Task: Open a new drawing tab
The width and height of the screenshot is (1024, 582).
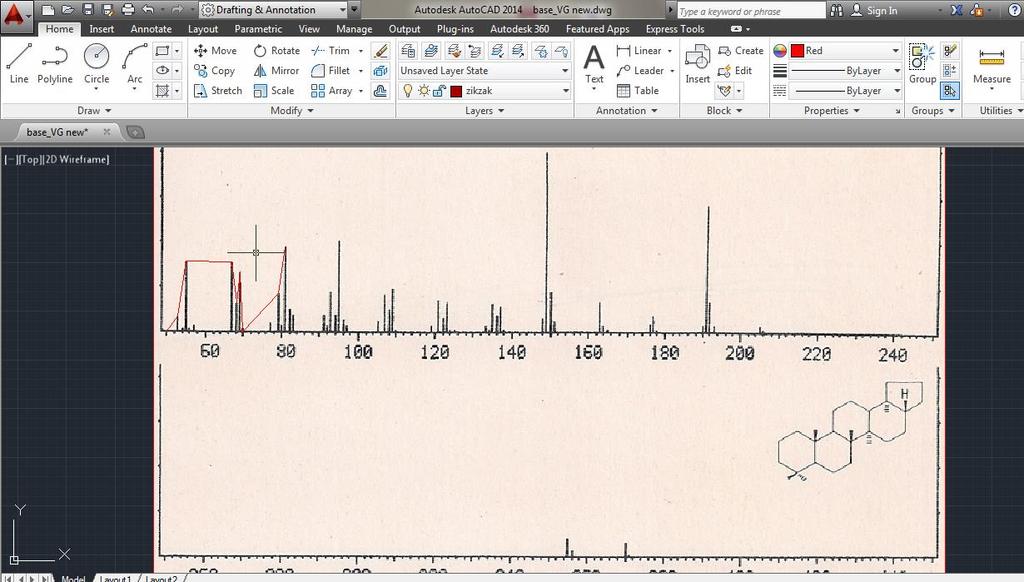Action: coord(135,132)
